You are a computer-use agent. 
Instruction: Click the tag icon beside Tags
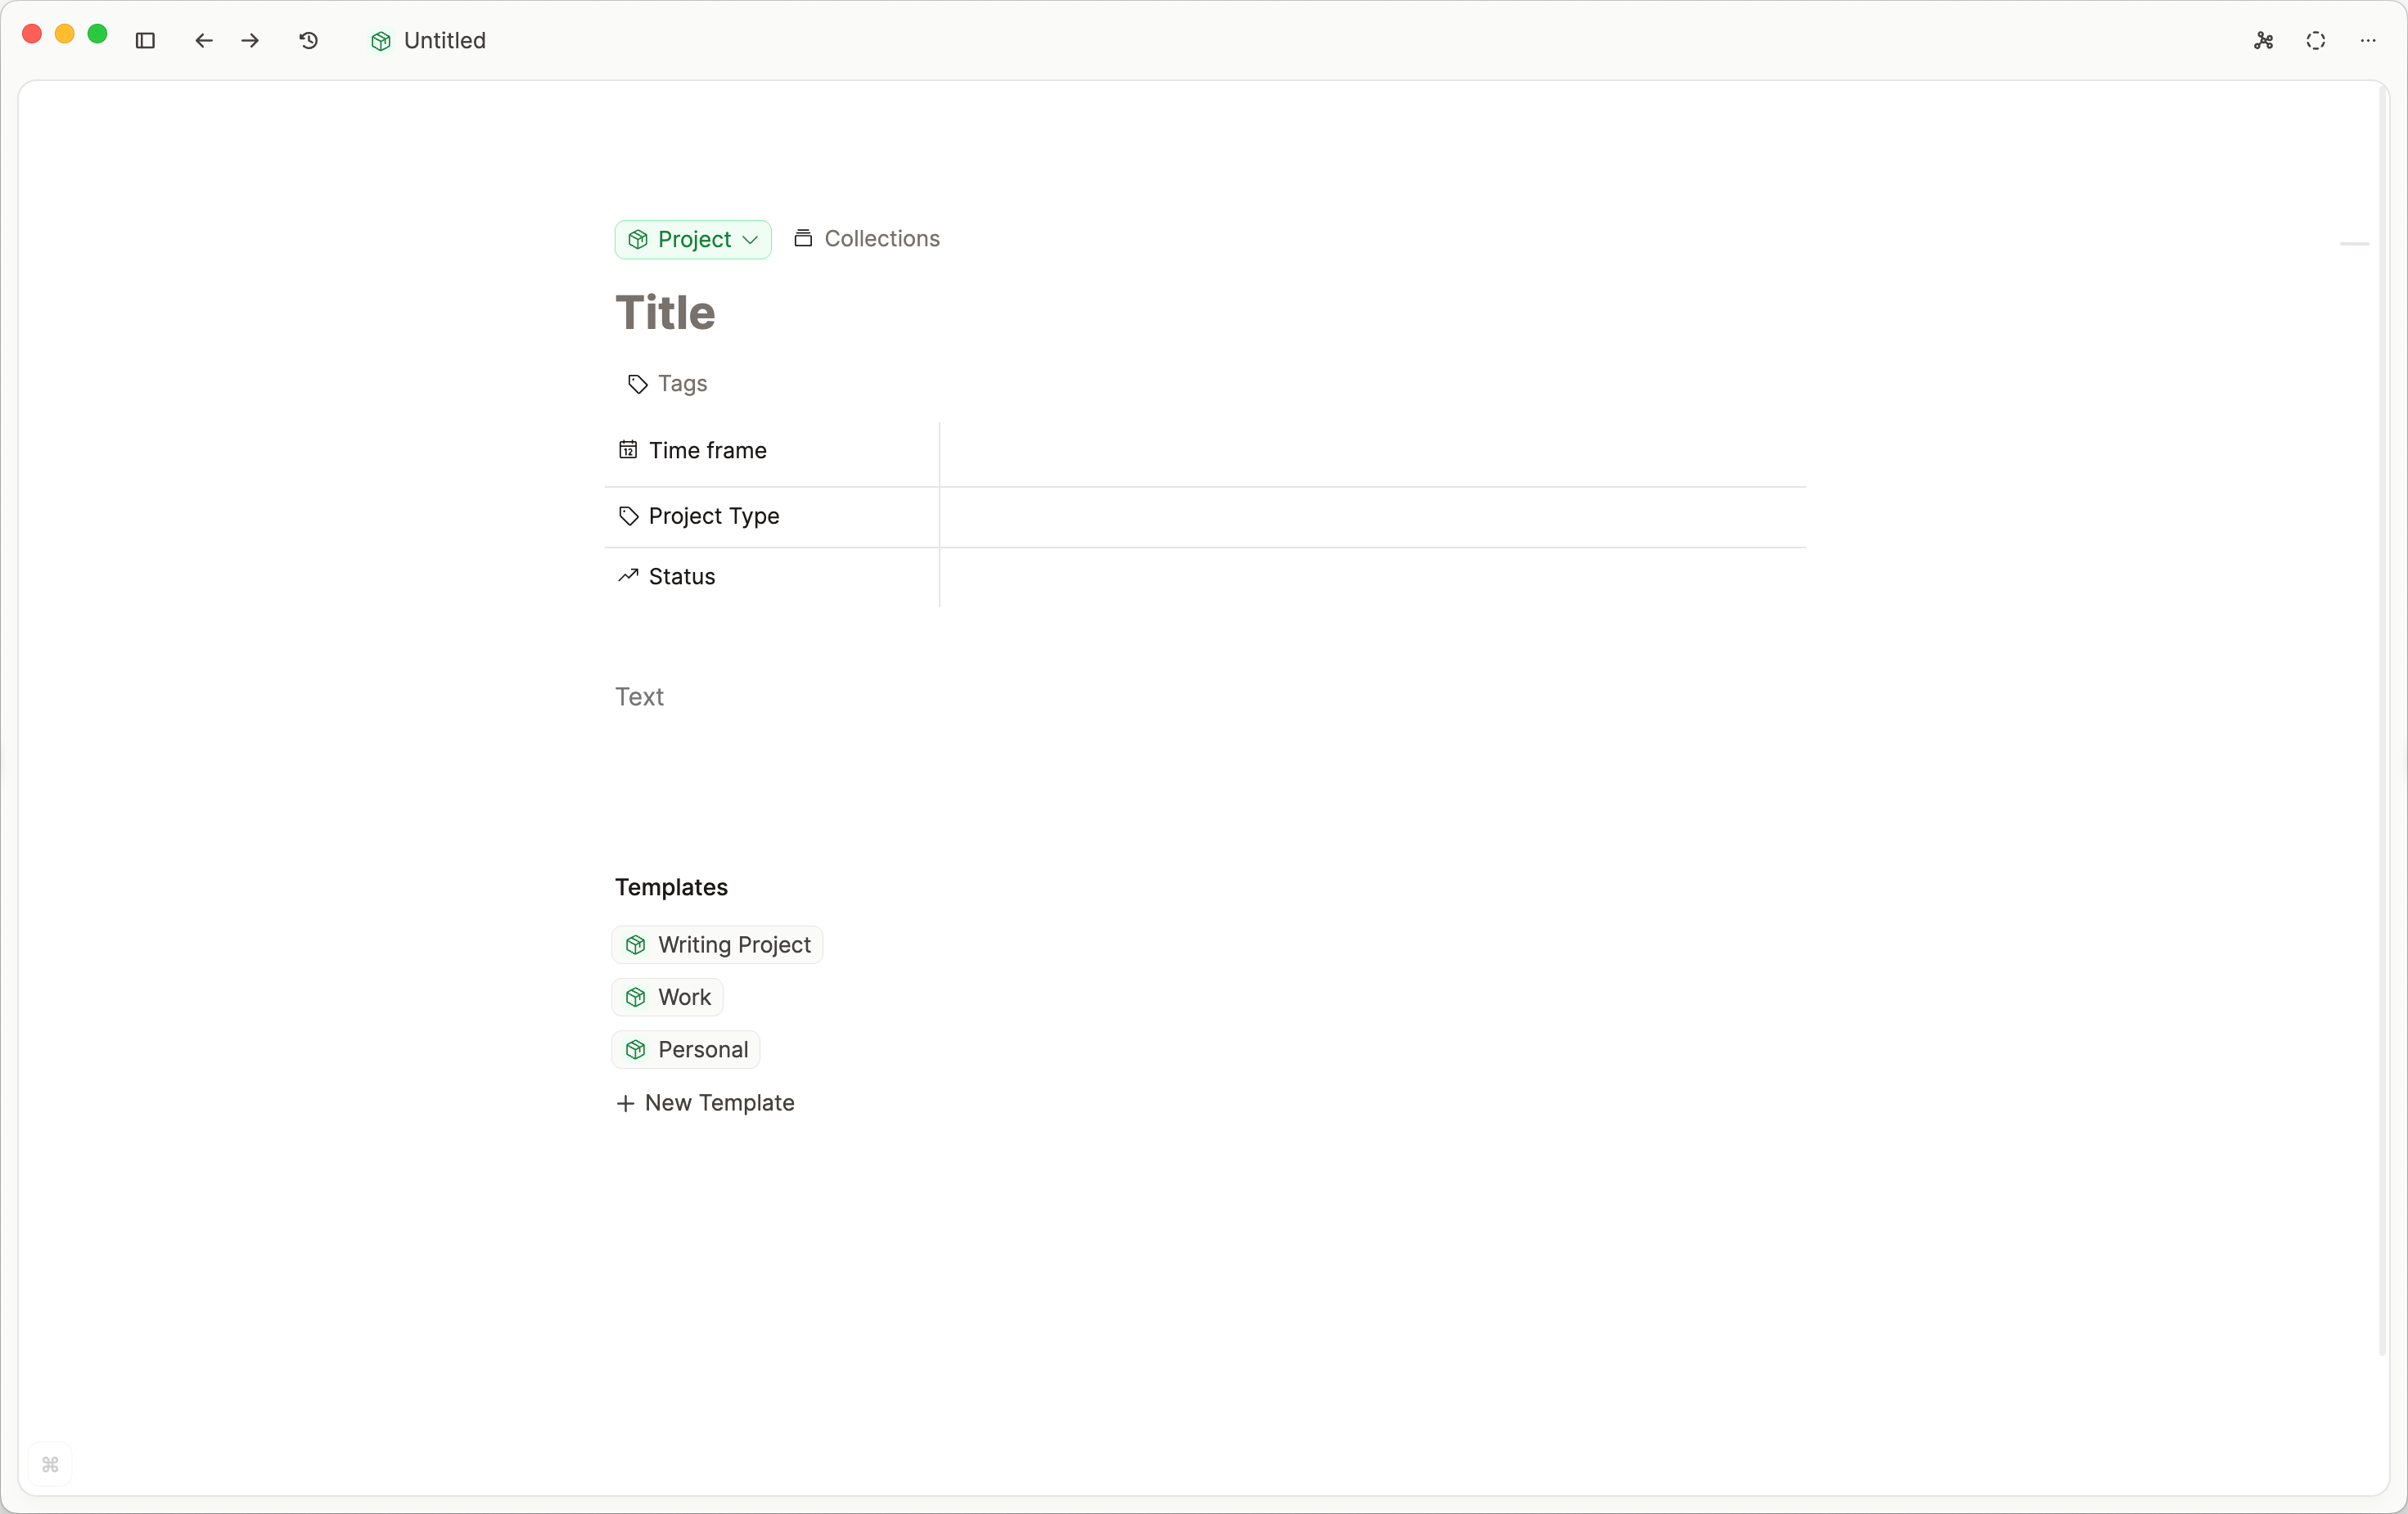tap(637, 384)
